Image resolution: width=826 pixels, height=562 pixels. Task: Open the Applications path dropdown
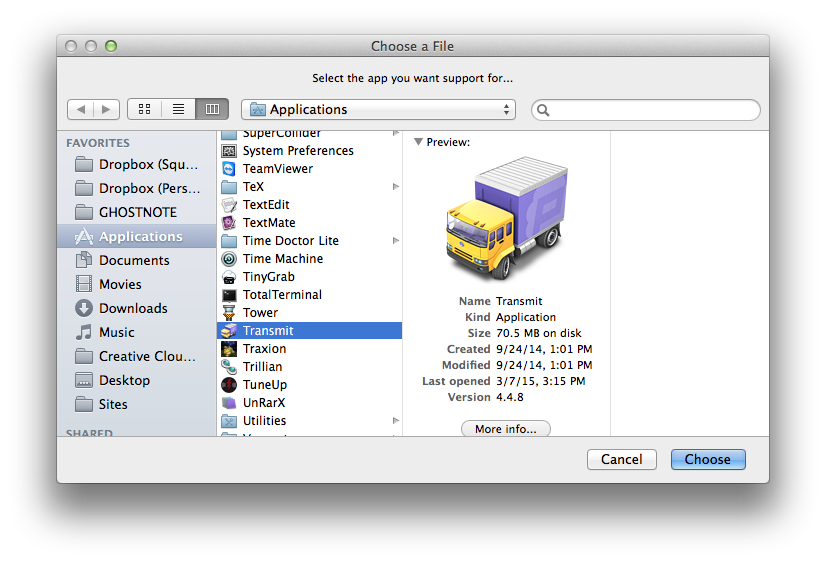tap(378, 110)
